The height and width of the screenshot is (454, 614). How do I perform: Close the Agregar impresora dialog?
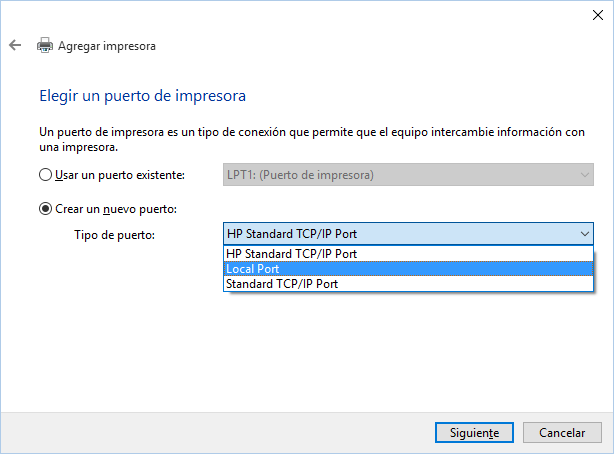coord(598,15)
